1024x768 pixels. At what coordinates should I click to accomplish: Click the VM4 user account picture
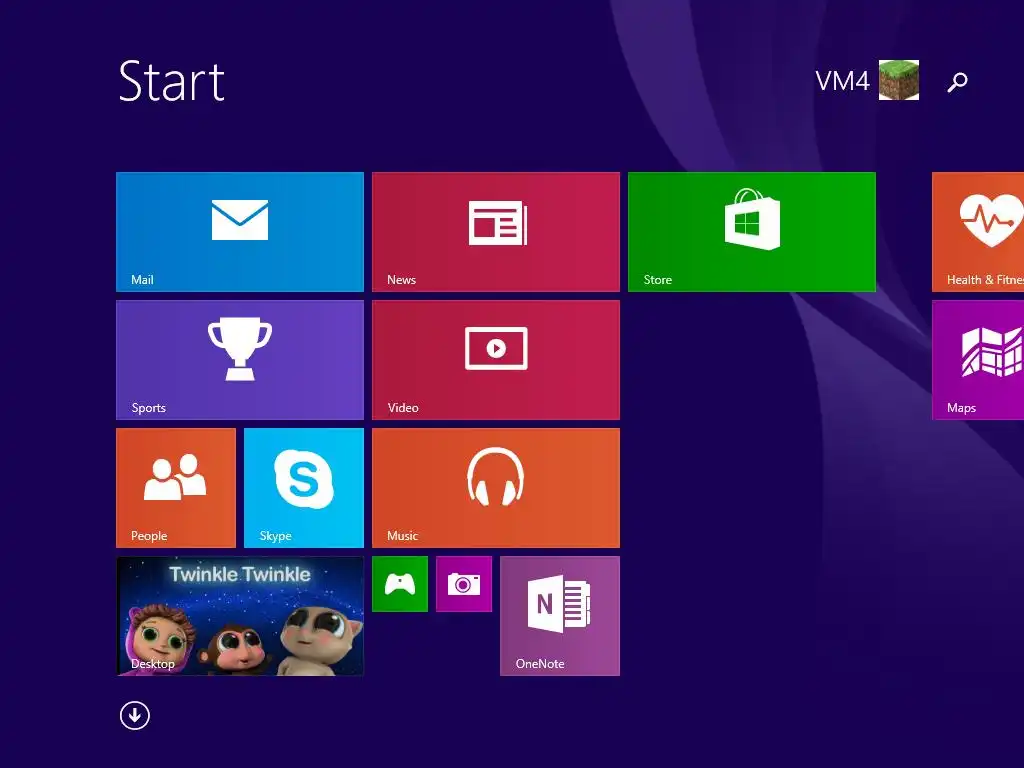pyautogui.click(x=899, y=80)
